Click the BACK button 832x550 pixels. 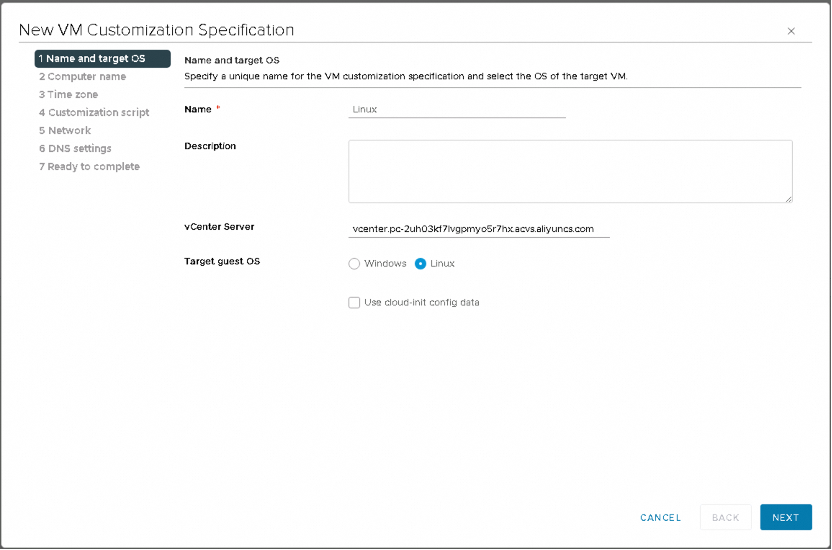click(725, 517)
